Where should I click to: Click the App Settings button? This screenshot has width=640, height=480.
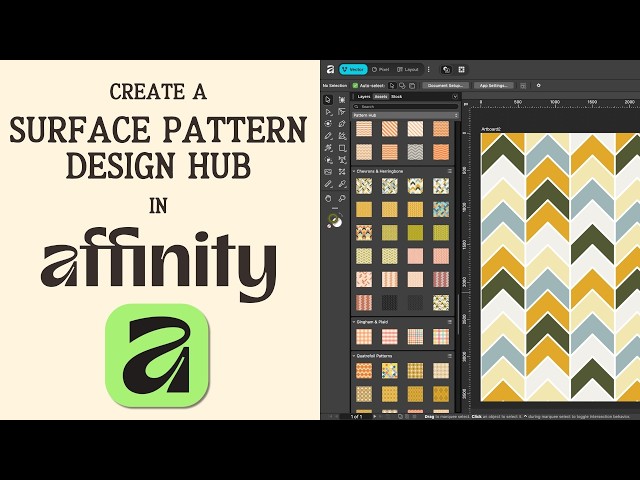(x=493, y=86)
